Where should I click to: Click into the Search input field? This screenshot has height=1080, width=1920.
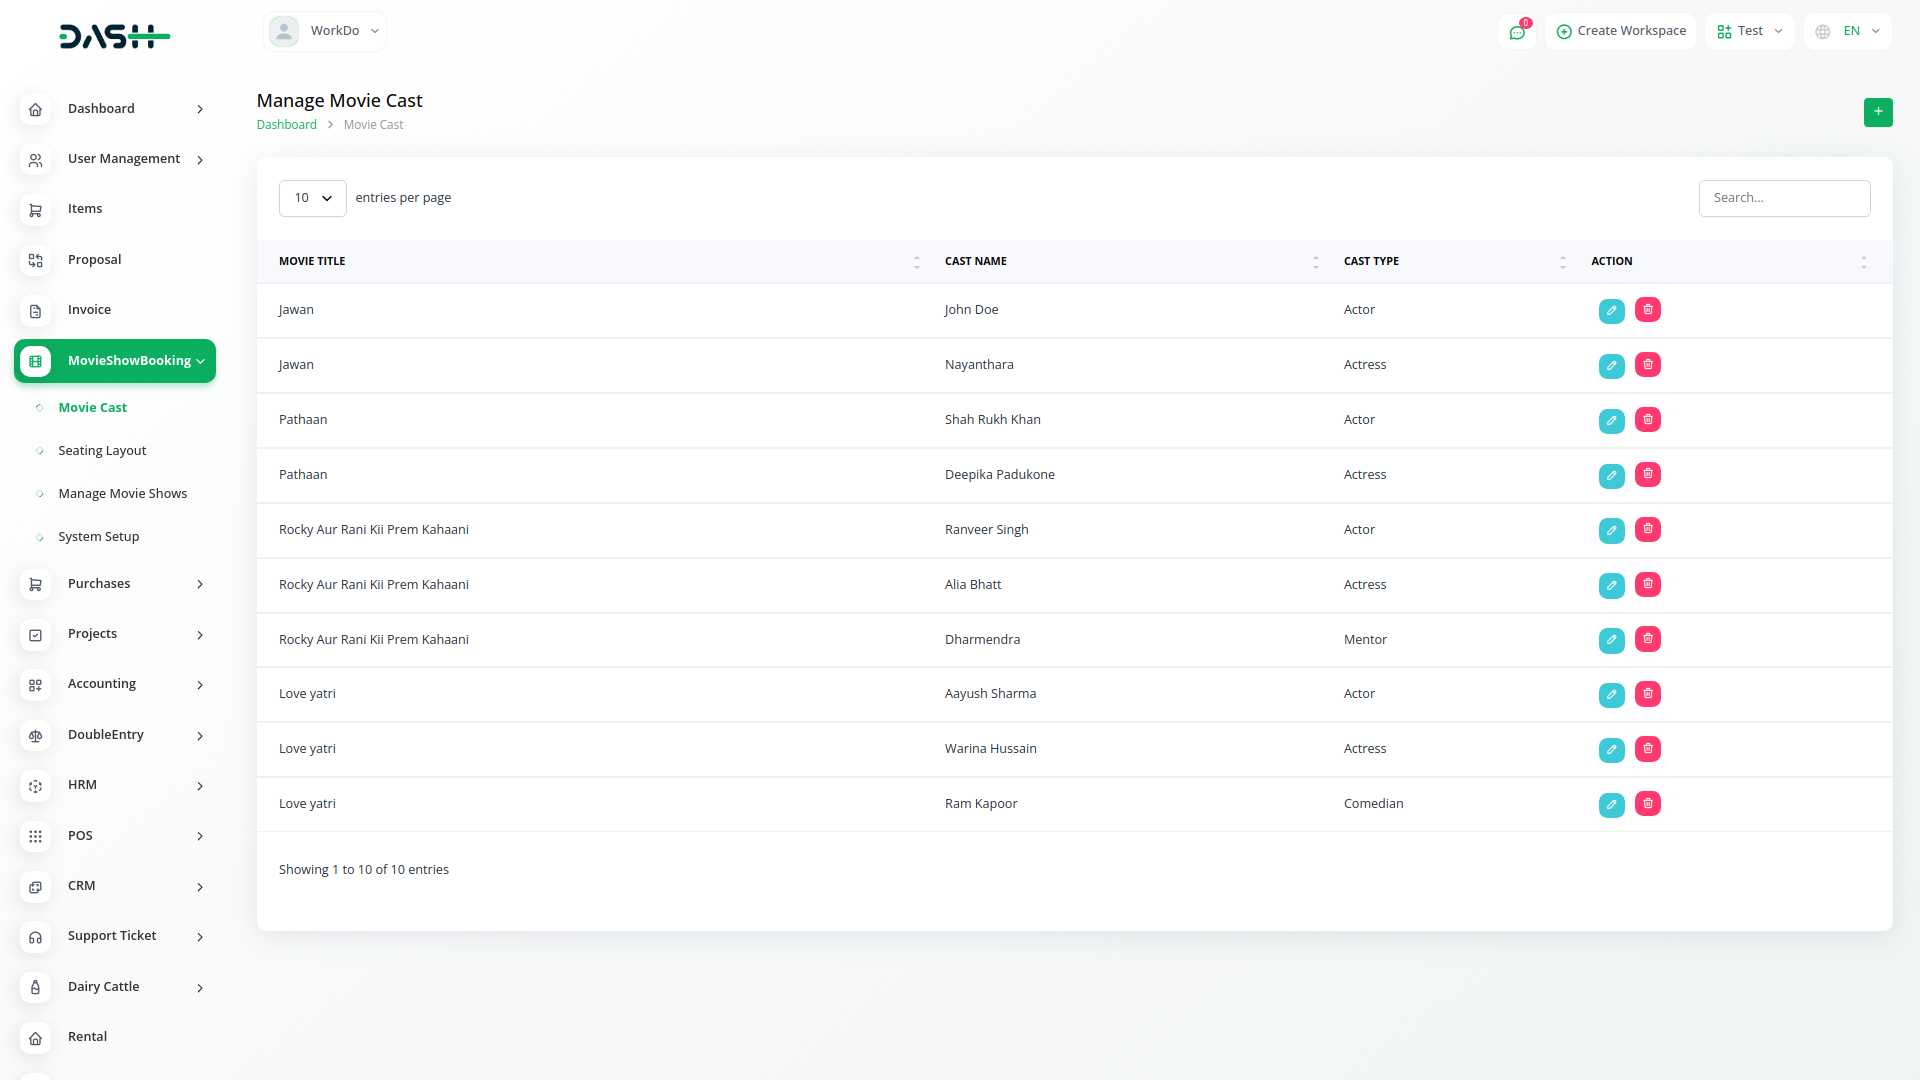point(1783,198)
